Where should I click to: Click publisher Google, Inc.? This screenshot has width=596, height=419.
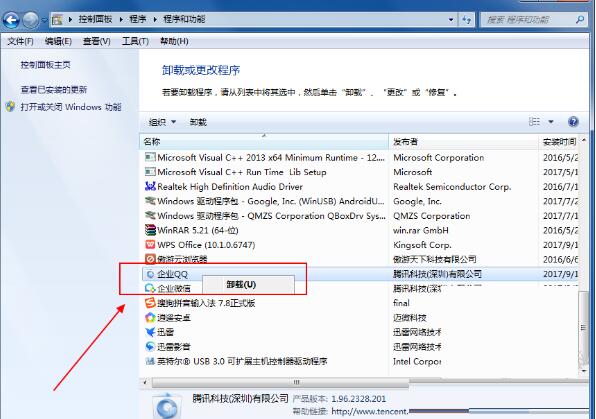point(417,201)
